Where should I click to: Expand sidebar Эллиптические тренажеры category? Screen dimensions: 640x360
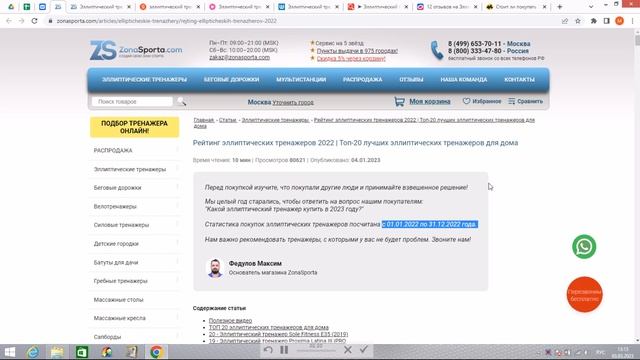135,169
